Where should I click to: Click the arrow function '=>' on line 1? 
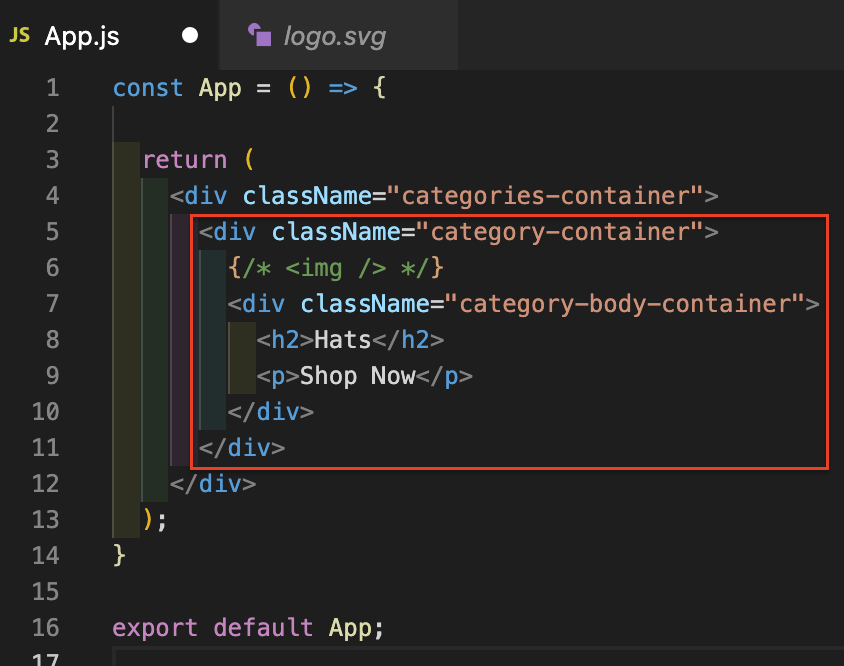click(x=343, y=88)
